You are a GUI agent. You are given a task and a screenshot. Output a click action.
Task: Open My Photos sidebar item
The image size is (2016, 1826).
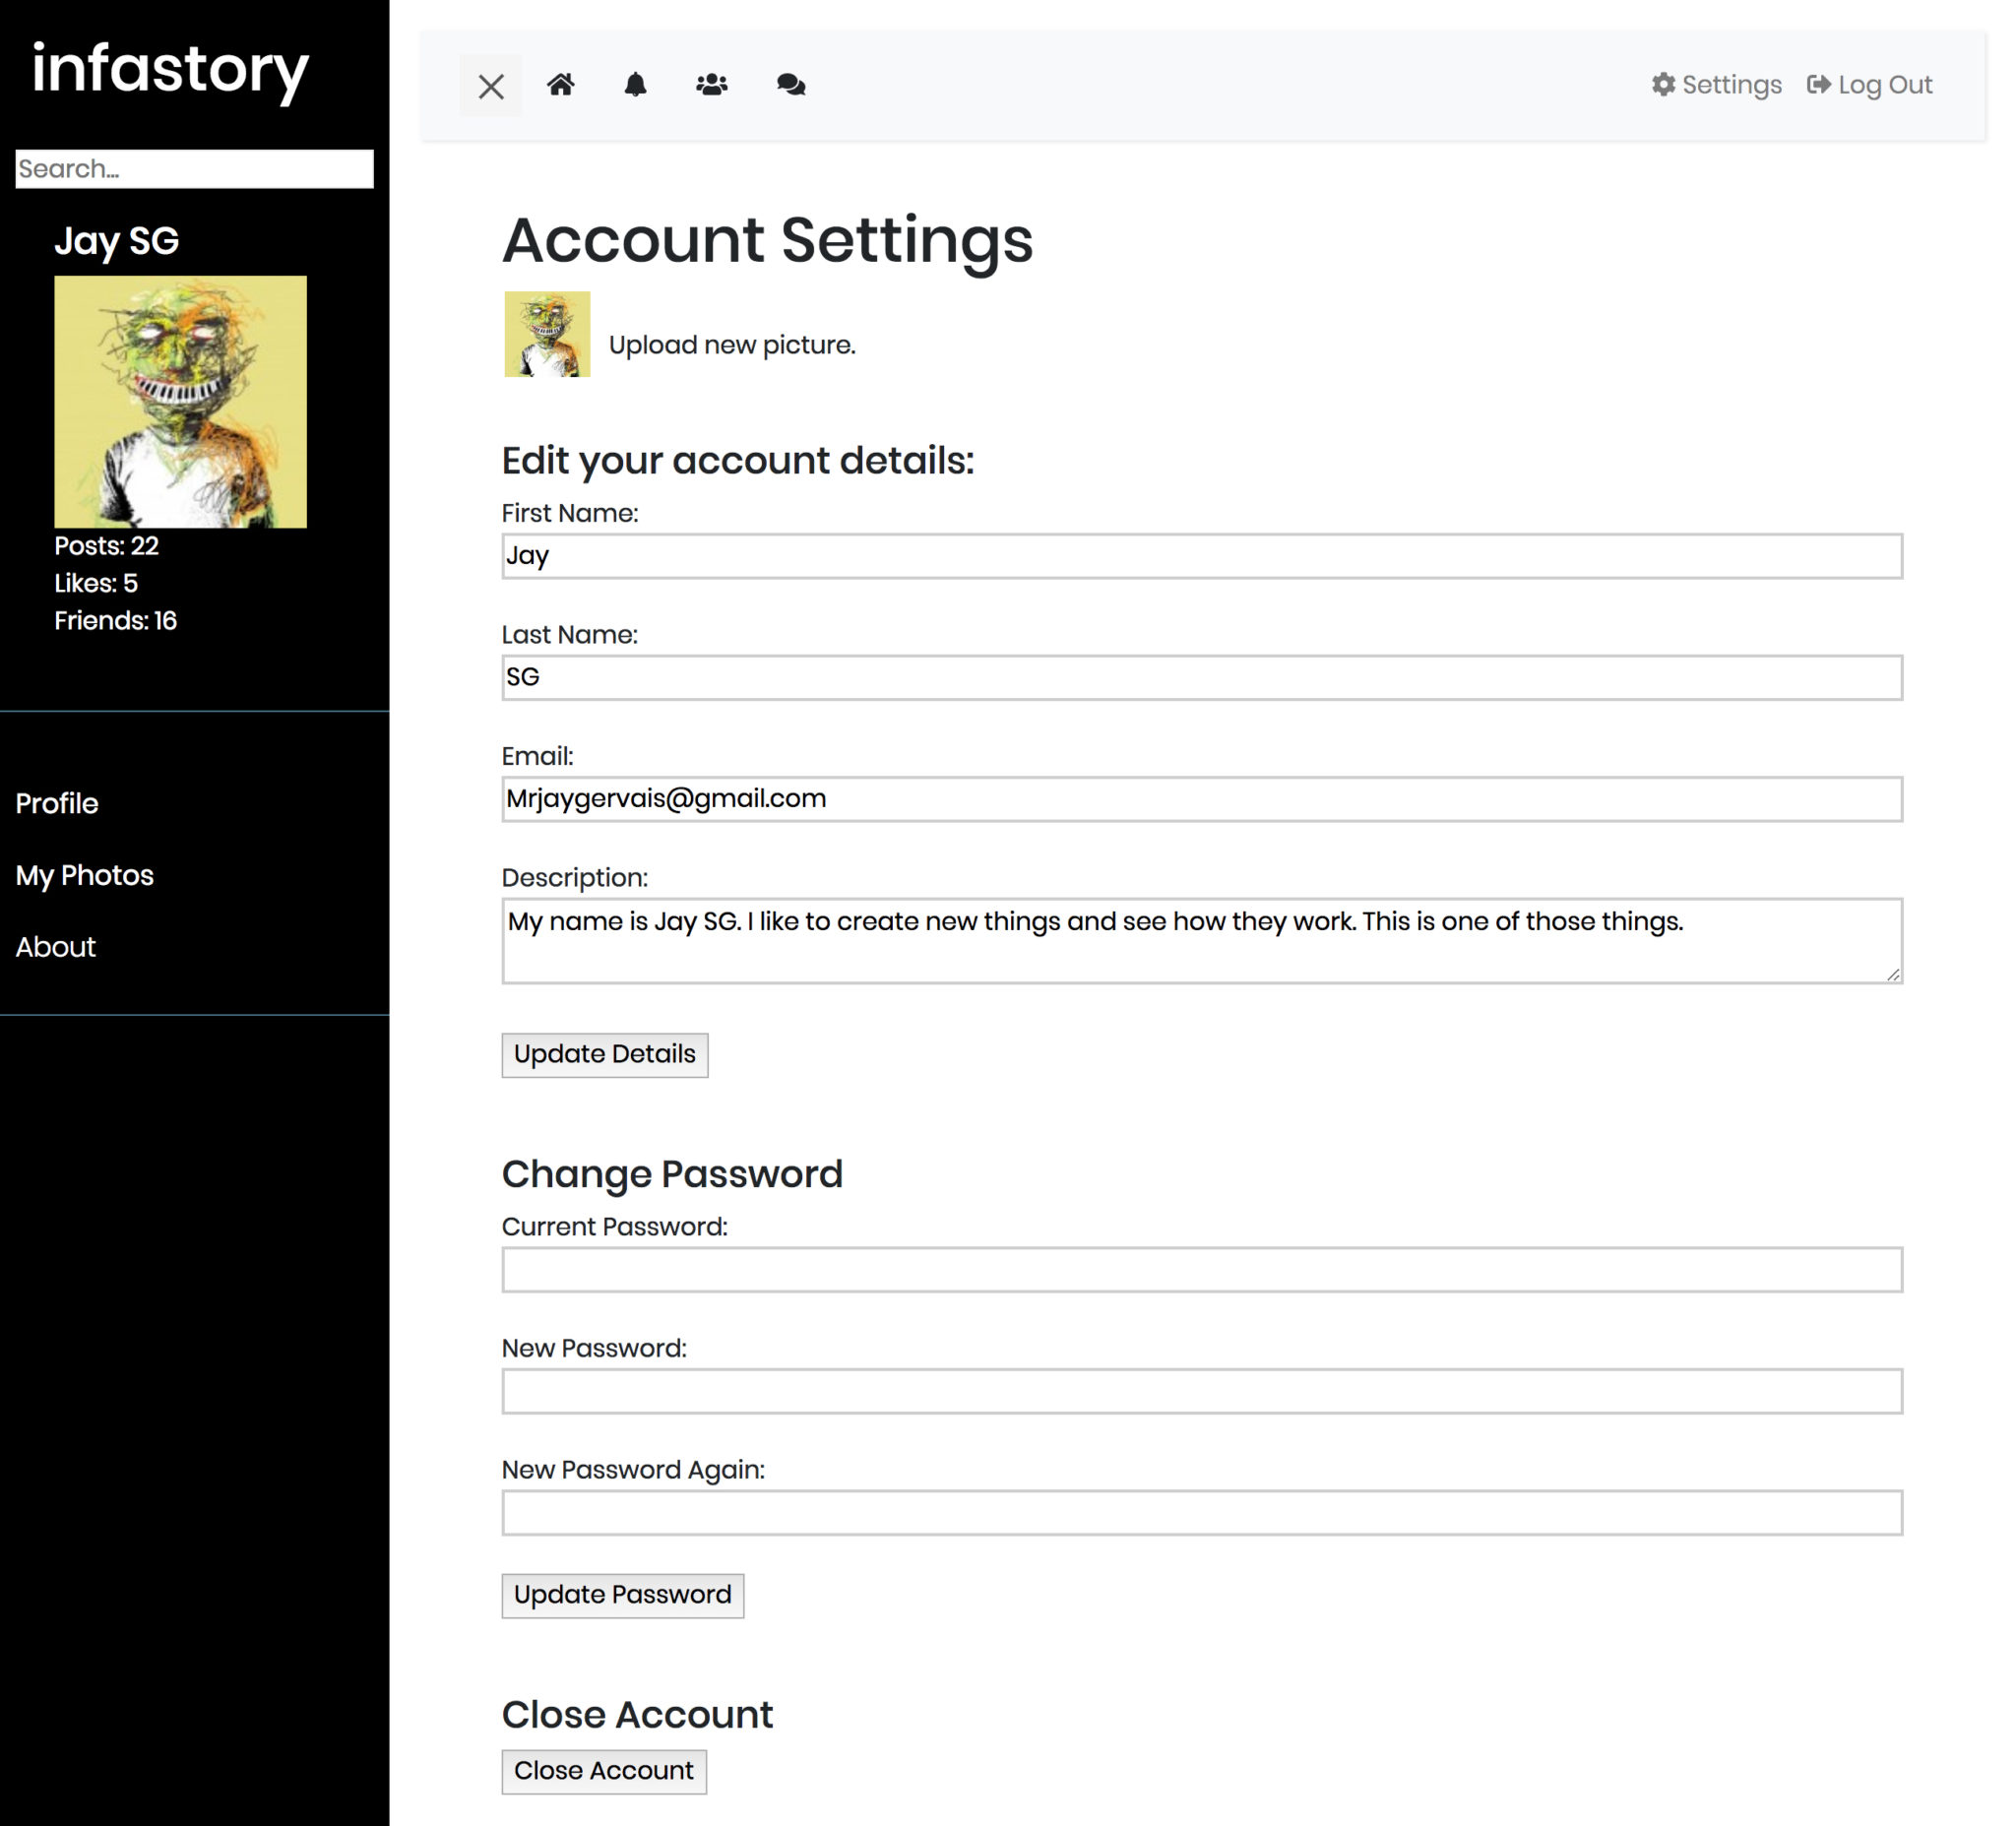[x=85, y=875]
